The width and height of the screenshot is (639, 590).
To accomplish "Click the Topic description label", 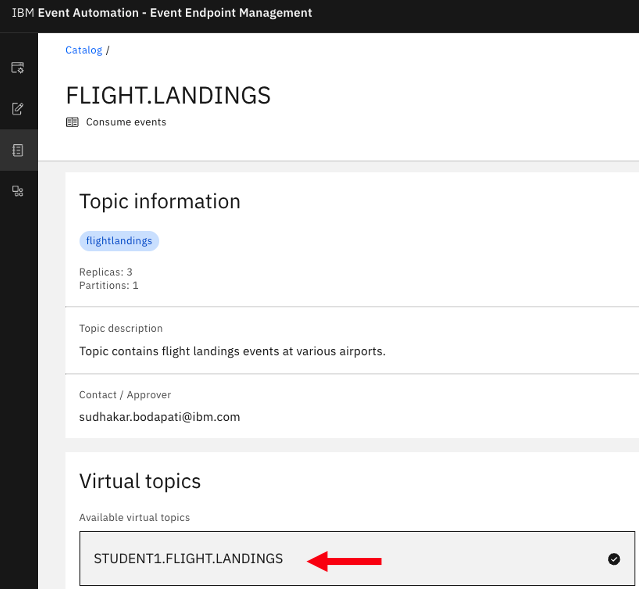I will [x=121, y=328].
